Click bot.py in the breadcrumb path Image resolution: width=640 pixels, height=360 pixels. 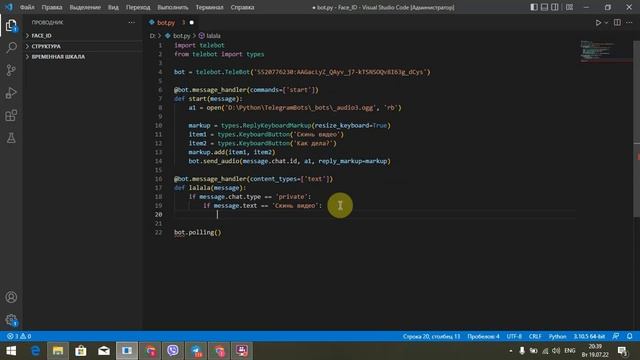(181, 36)
